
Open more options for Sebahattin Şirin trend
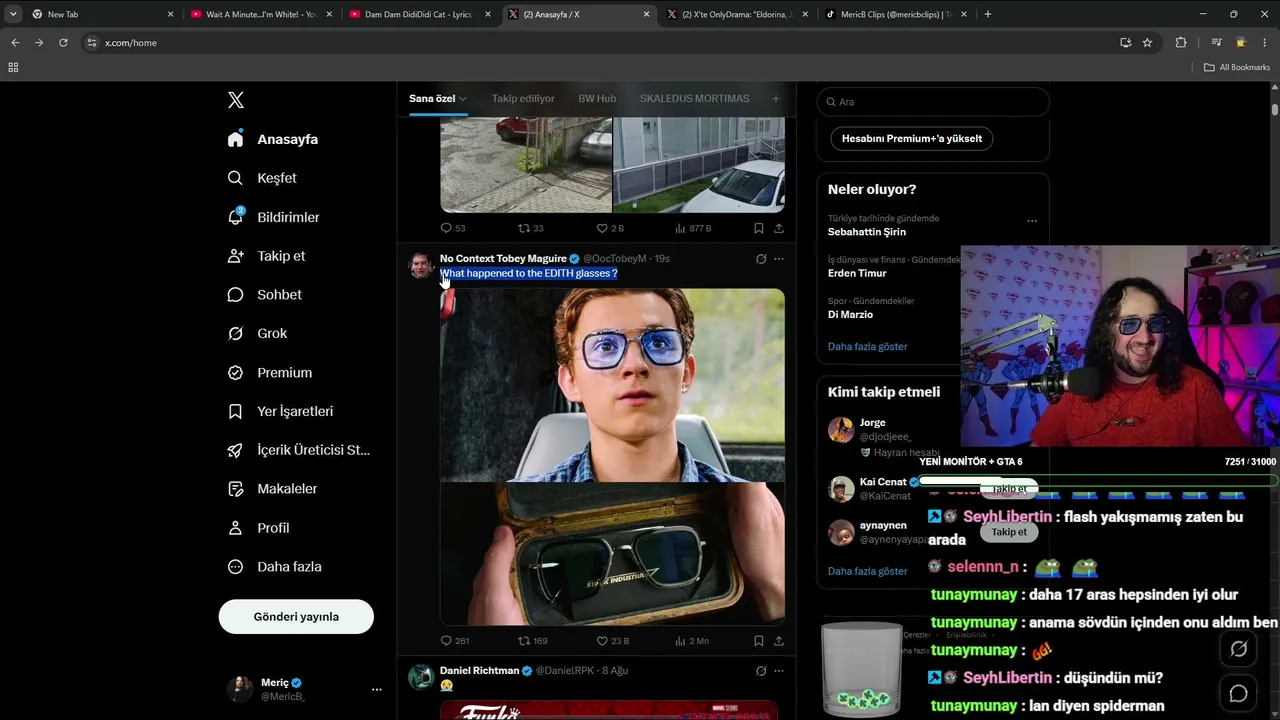pos(1032,221)
